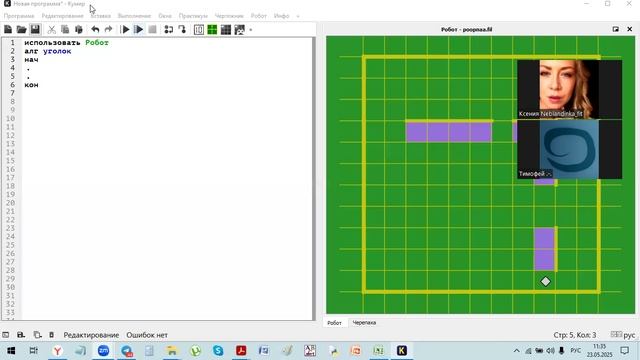Copy selected text in toolbar
The width and height of the screenshot is (640, 360).
coord(65,29)
